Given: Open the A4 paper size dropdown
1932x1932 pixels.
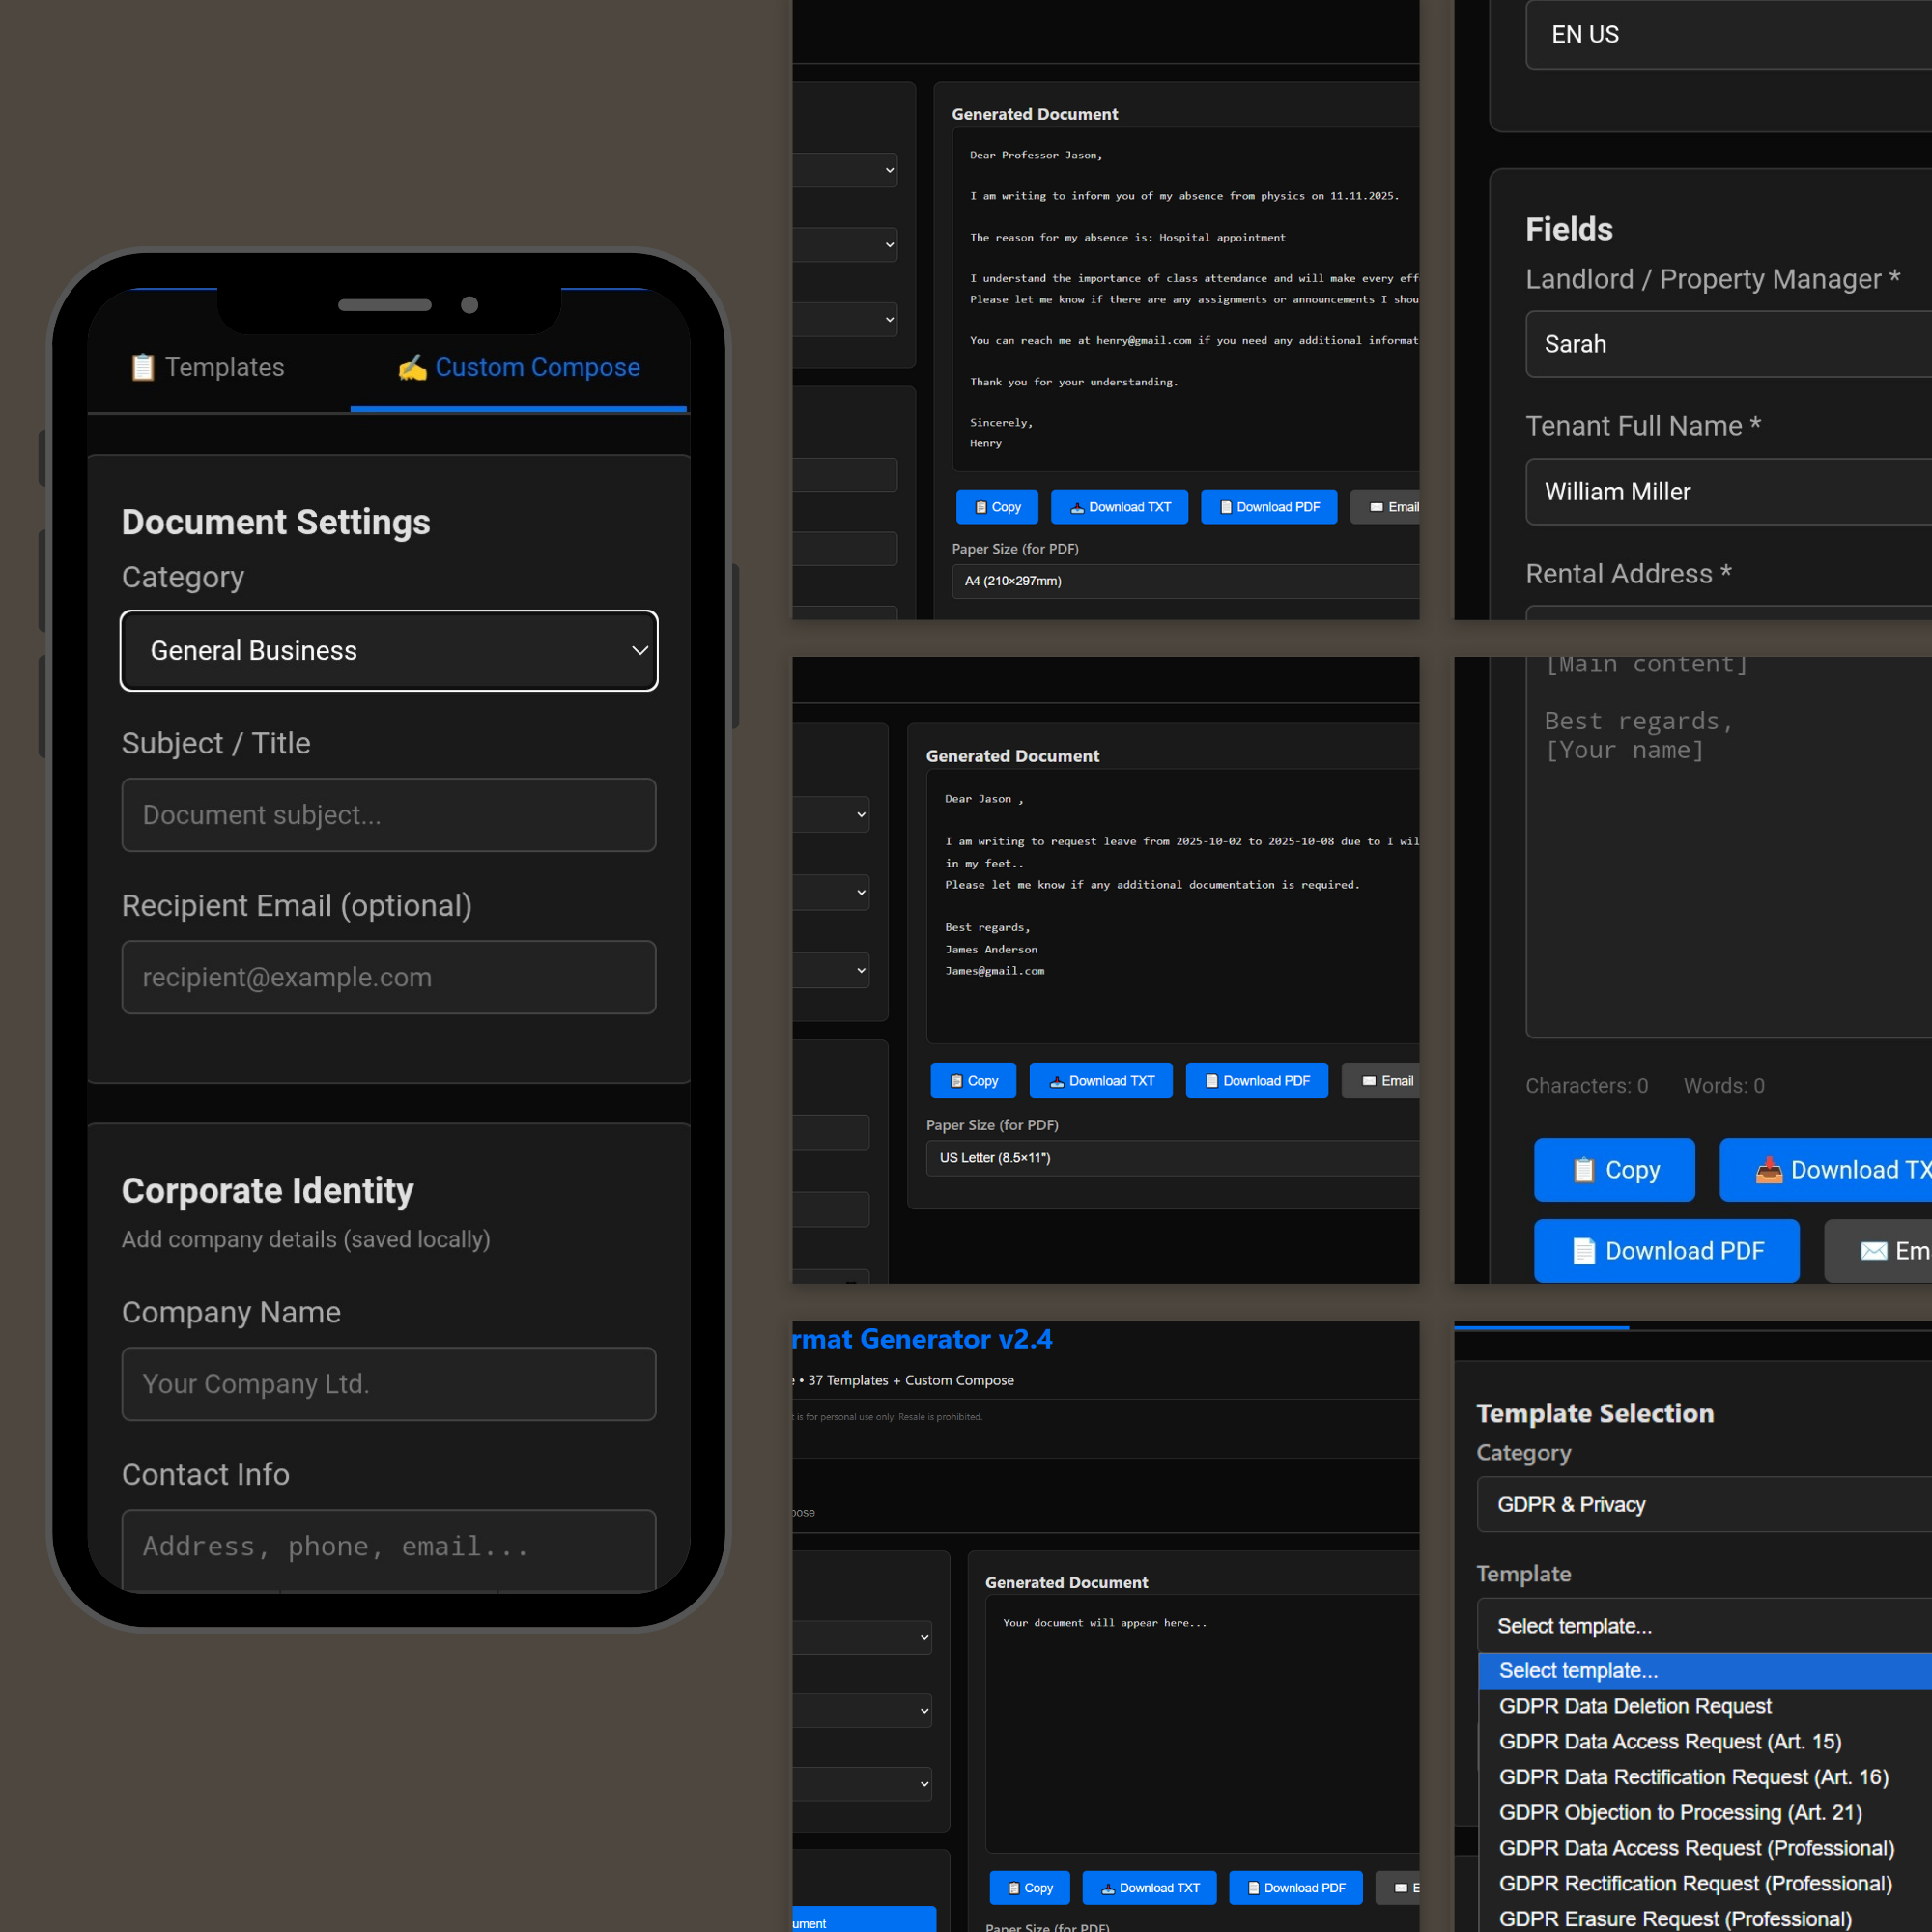Looking at the screenshot, I should click(1185, 581).
